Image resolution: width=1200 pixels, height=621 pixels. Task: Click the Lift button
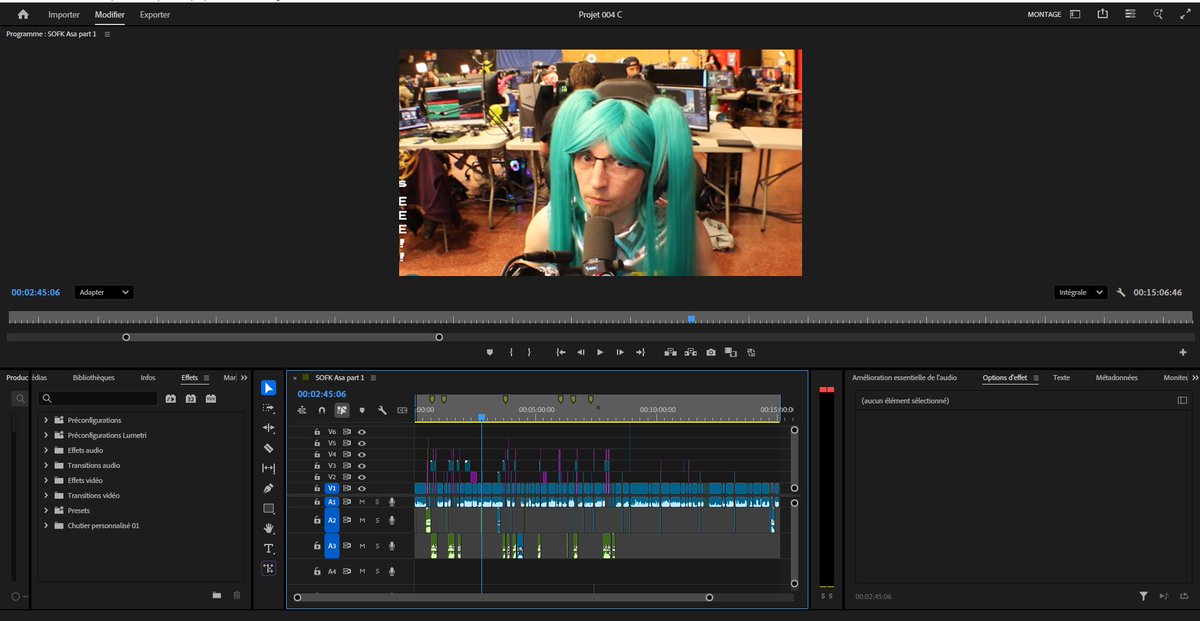tap(670, 352)
